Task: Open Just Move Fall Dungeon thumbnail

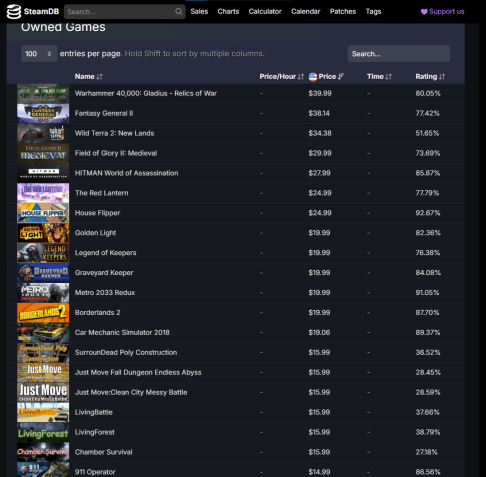Action: click(43, 372)
